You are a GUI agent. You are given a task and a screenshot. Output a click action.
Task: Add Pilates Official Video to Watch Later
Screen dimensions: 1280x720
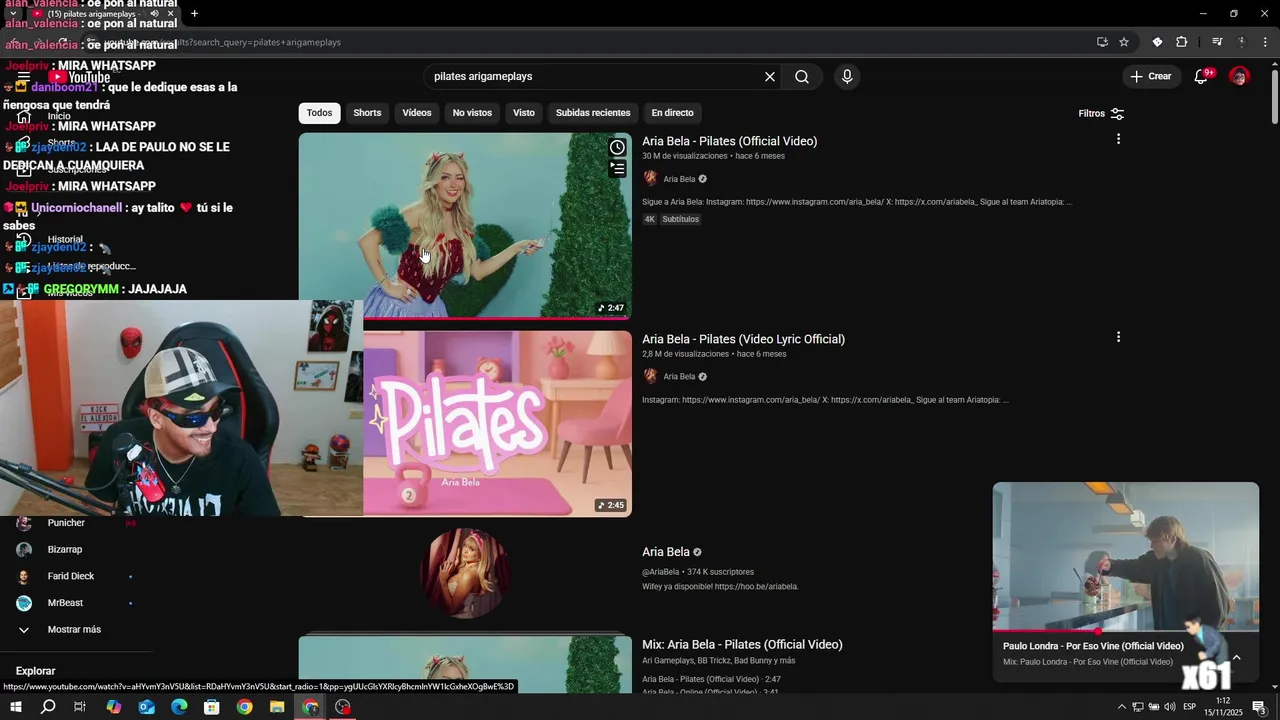618,148
